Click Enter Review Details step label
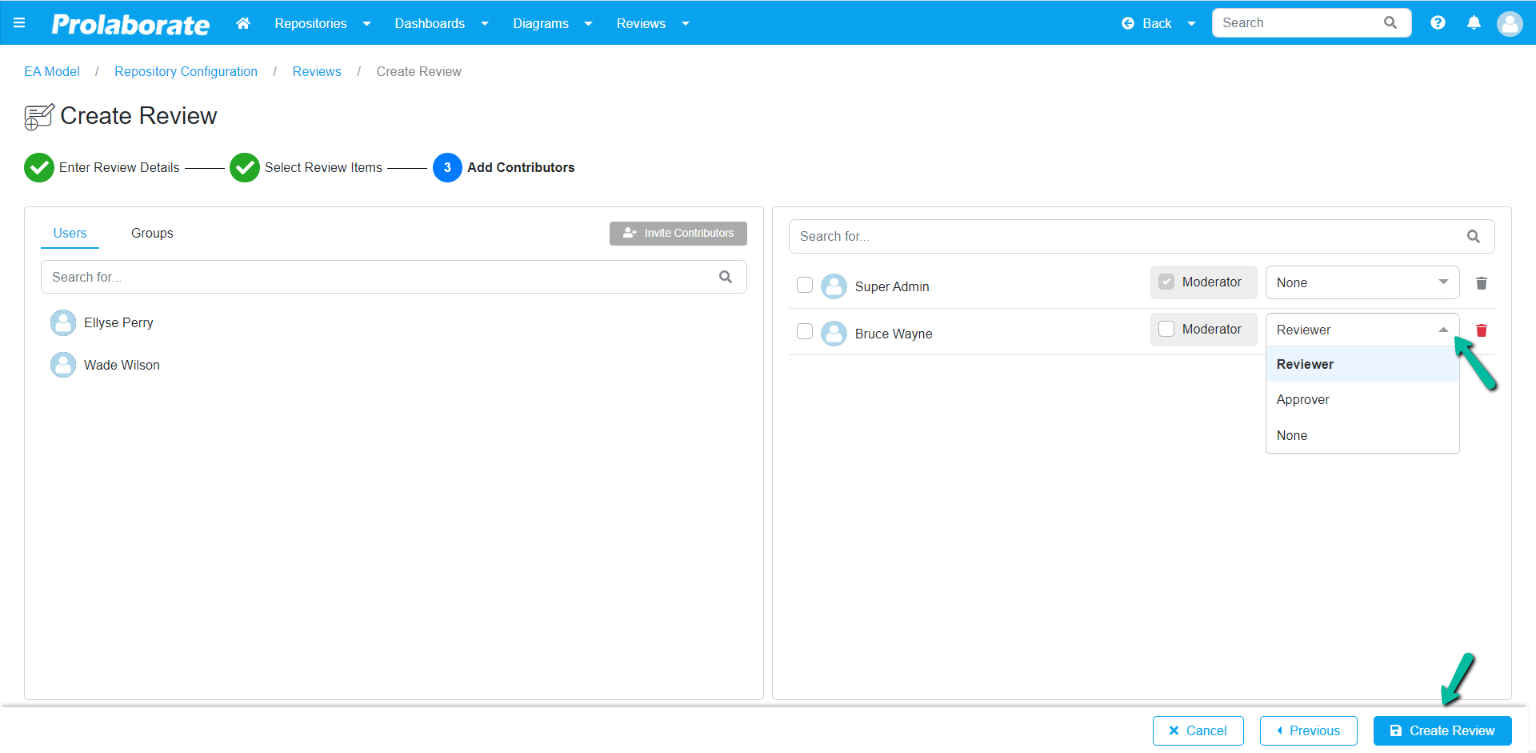Image resolution: width=1536 pixels, height=753 pixels. click(x=119, y=168)
